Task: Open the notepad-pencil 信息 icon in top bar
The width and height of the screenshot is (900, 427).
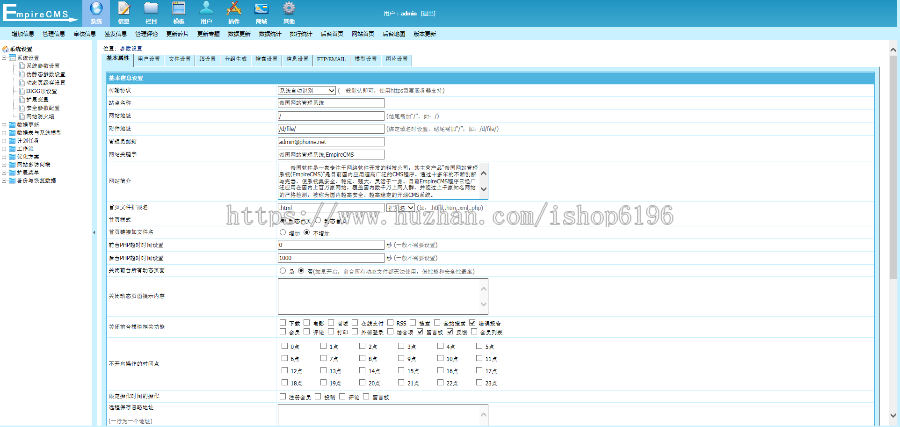Action: click(123, 8)
